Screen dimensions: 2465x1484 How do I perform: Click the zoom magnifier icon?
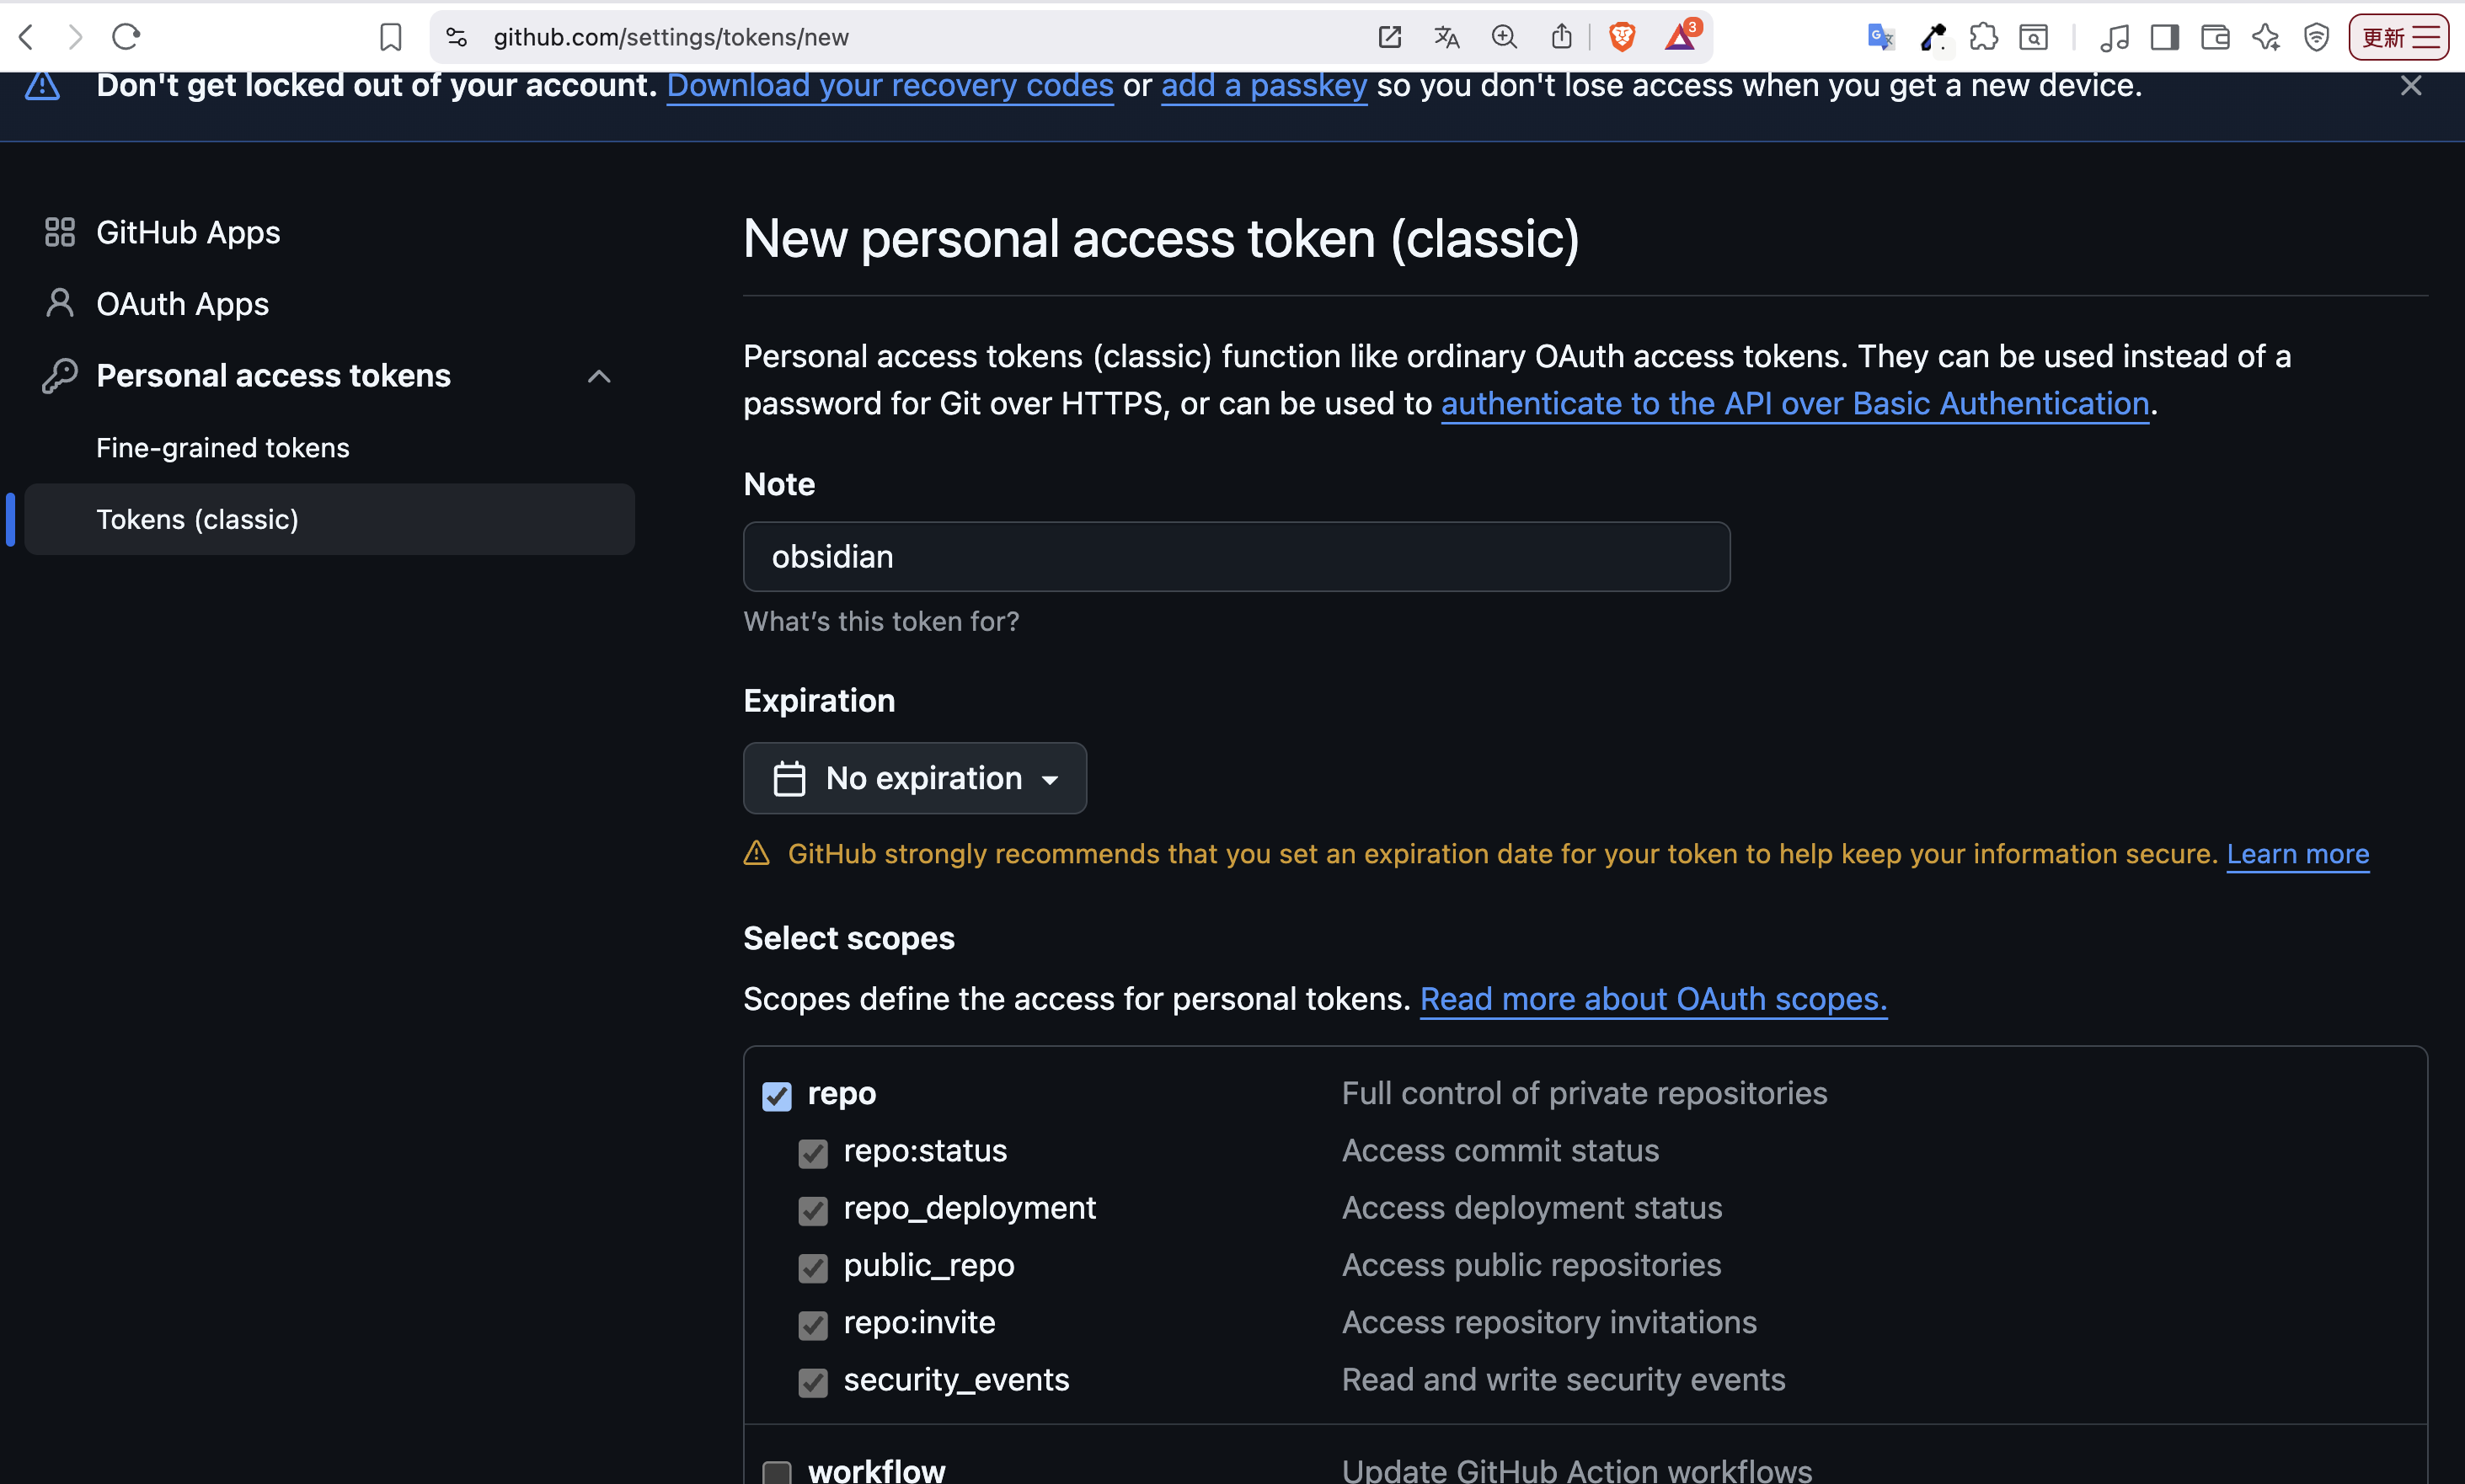(1504, 37)
